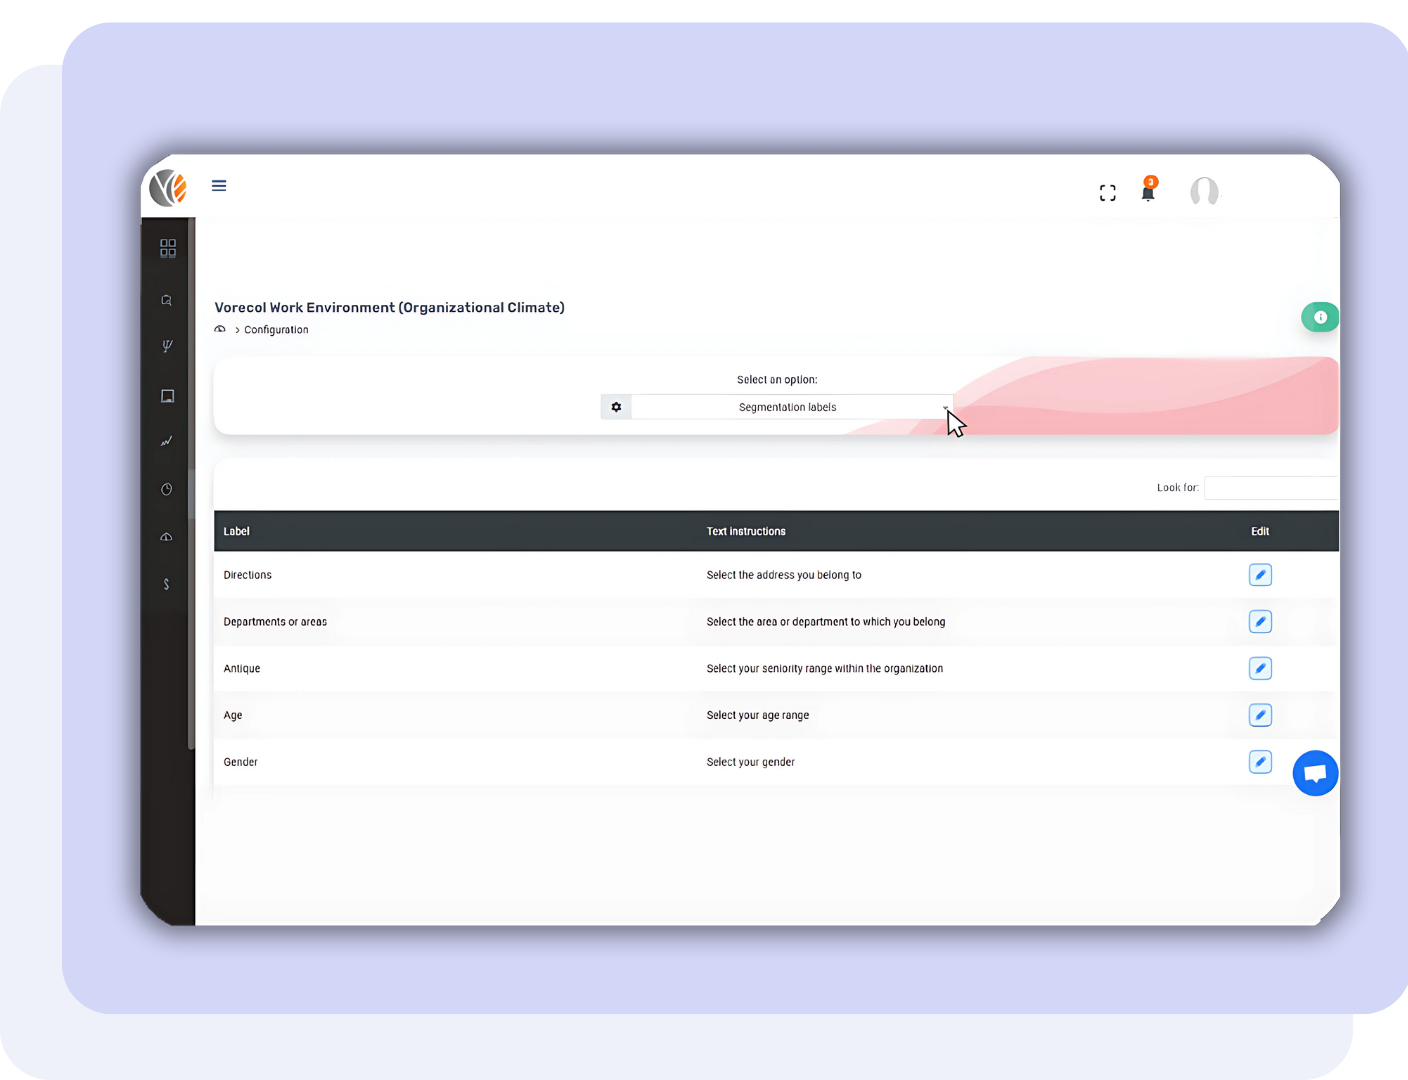The image size is (1408, 1080).
Task: Click the green info button
Action: [x=1320, y=317]
